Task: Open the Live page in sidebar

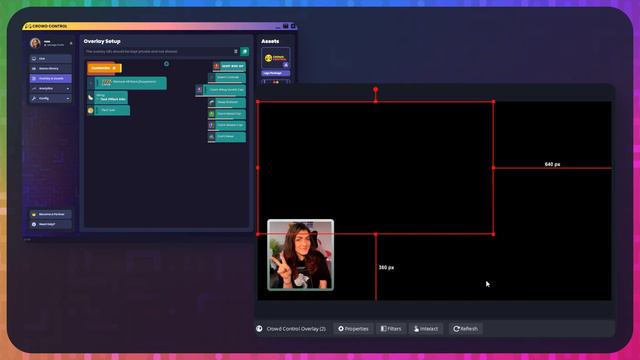Action: click(50, 59)
